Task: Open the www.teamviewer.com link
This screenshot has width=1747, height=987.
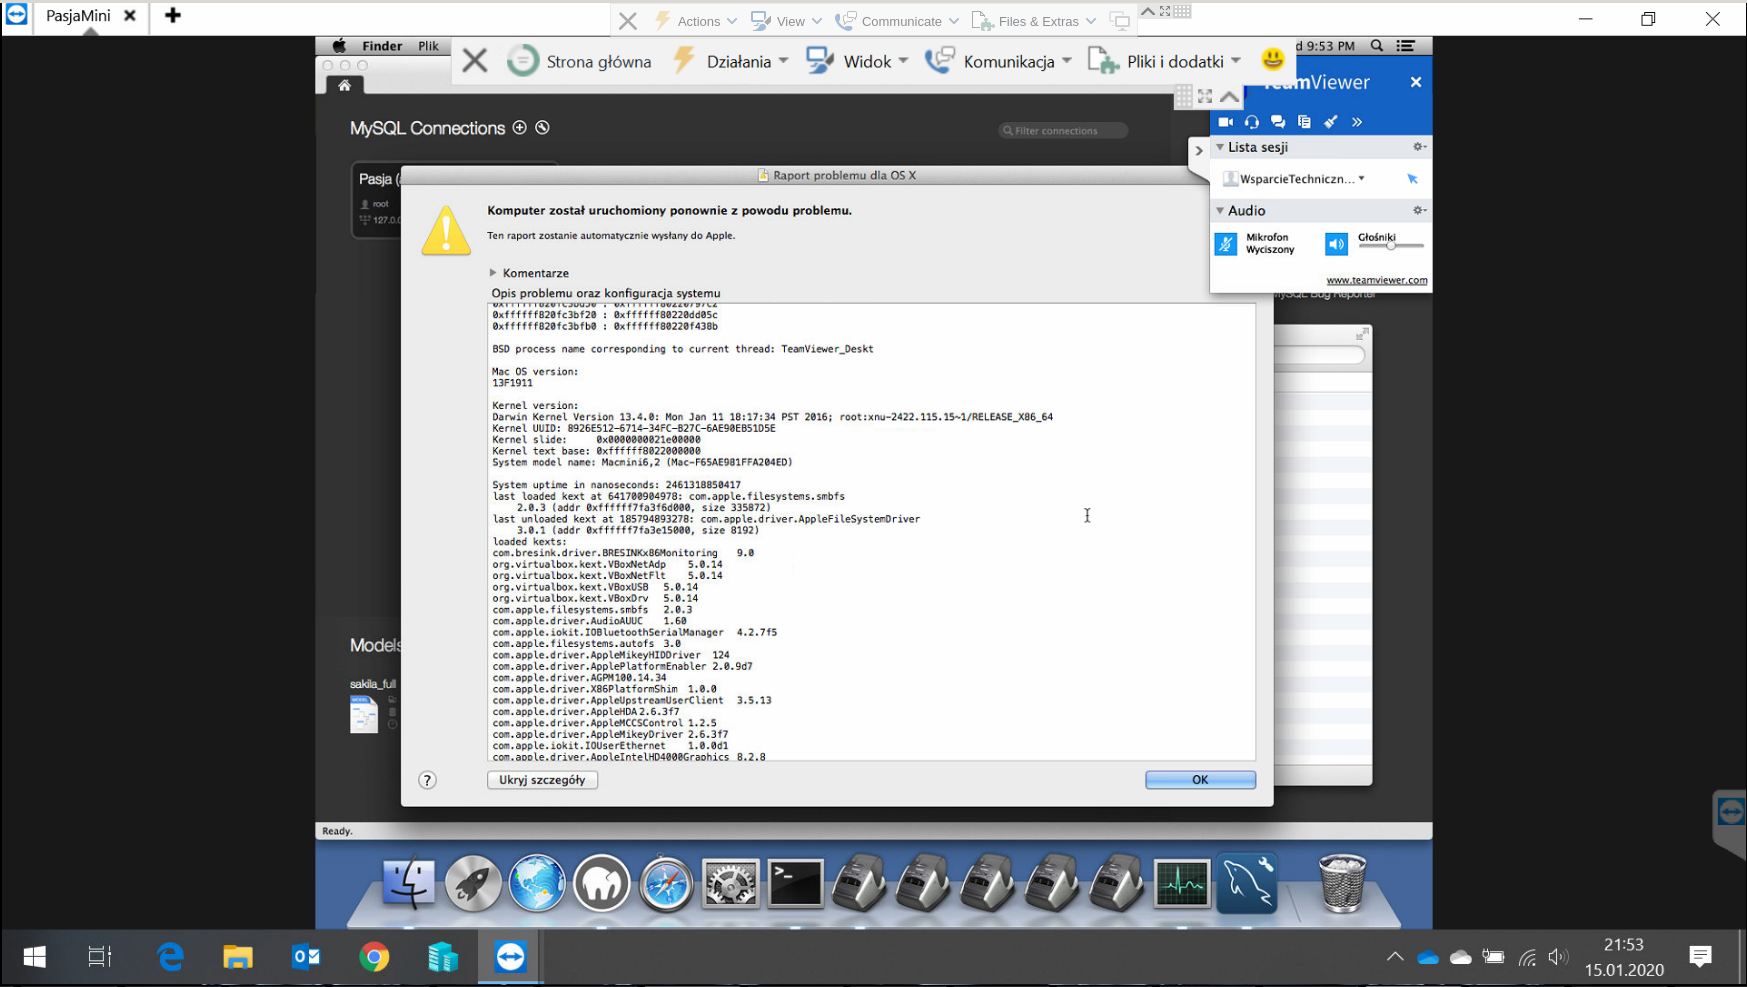Action: (x=1376, y=280)
